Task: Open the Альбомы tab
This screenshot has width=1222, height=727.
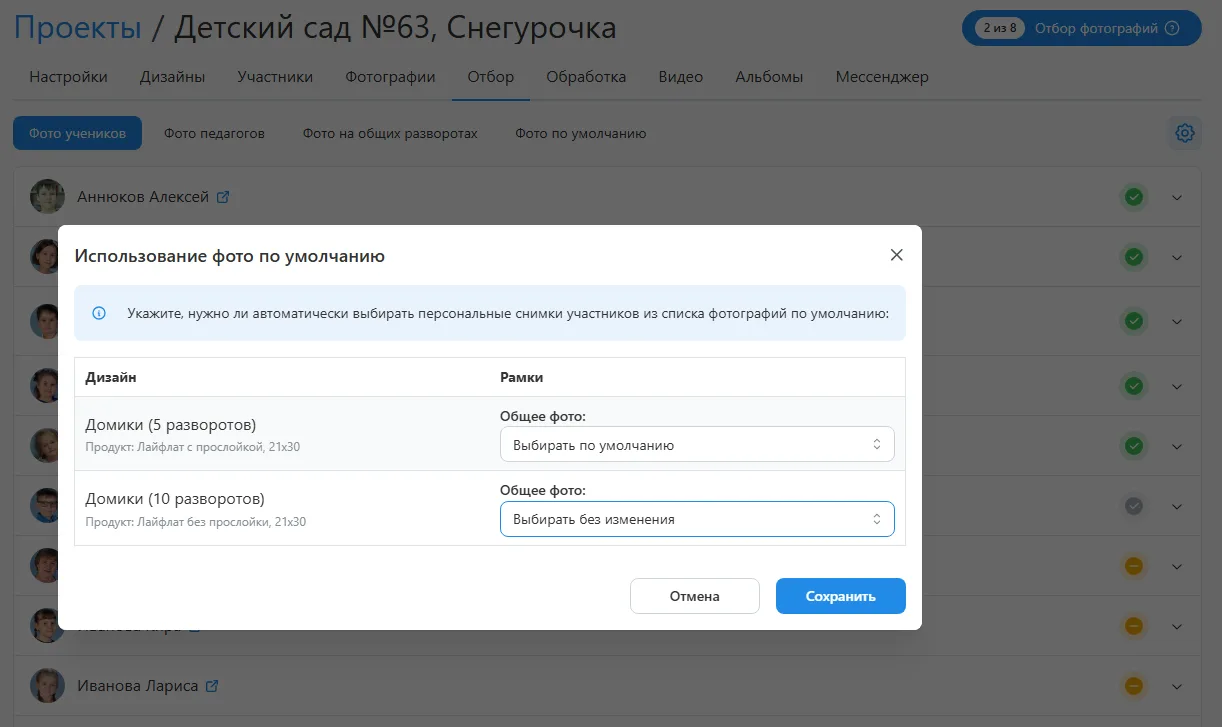Action: [769, 77]
